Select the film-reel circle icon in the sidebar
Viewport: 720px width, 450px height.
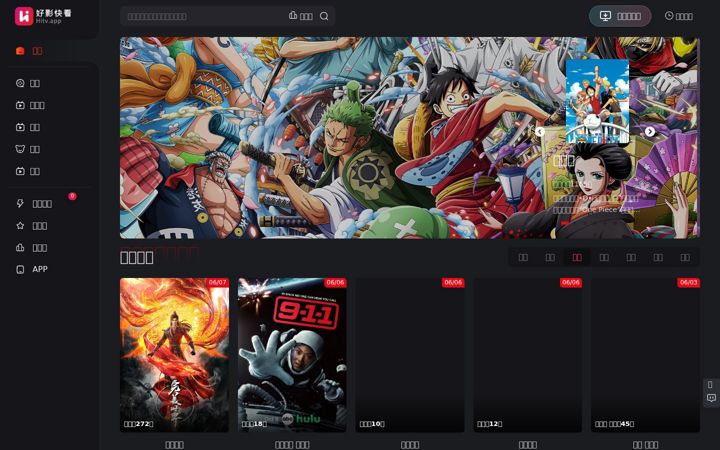click(x=20, y=83)
